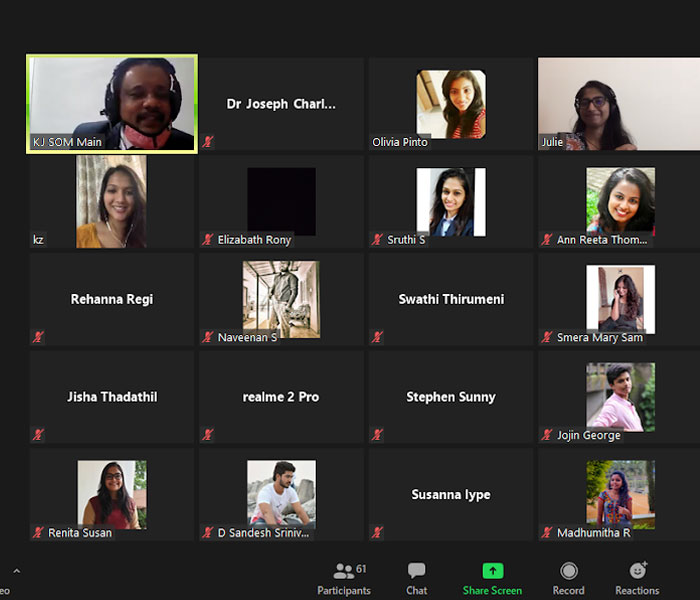
Task: Click muted mic icon beside Renita Susan
Action: 38,532
